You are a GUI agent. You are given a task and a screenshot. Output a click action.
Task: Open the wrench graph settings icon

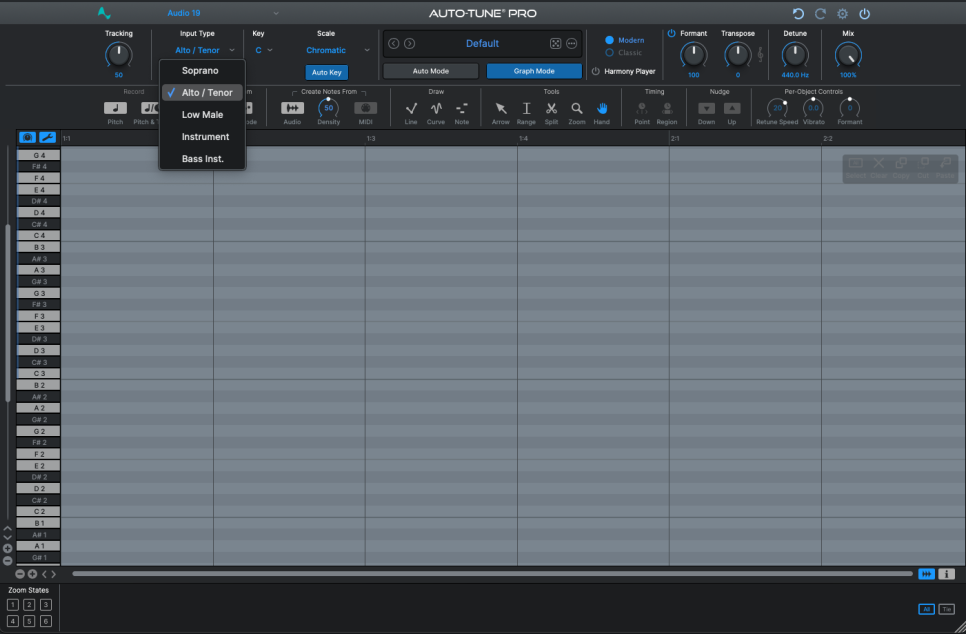tap(47, 137)
